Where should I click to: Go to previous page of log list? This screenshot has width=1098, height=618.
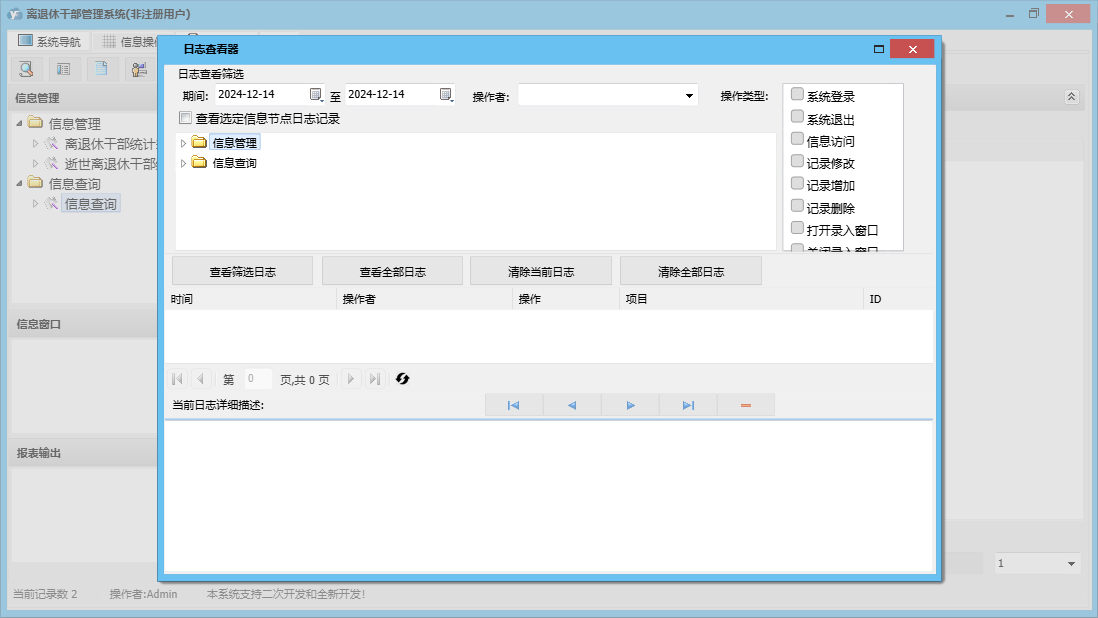200,379
